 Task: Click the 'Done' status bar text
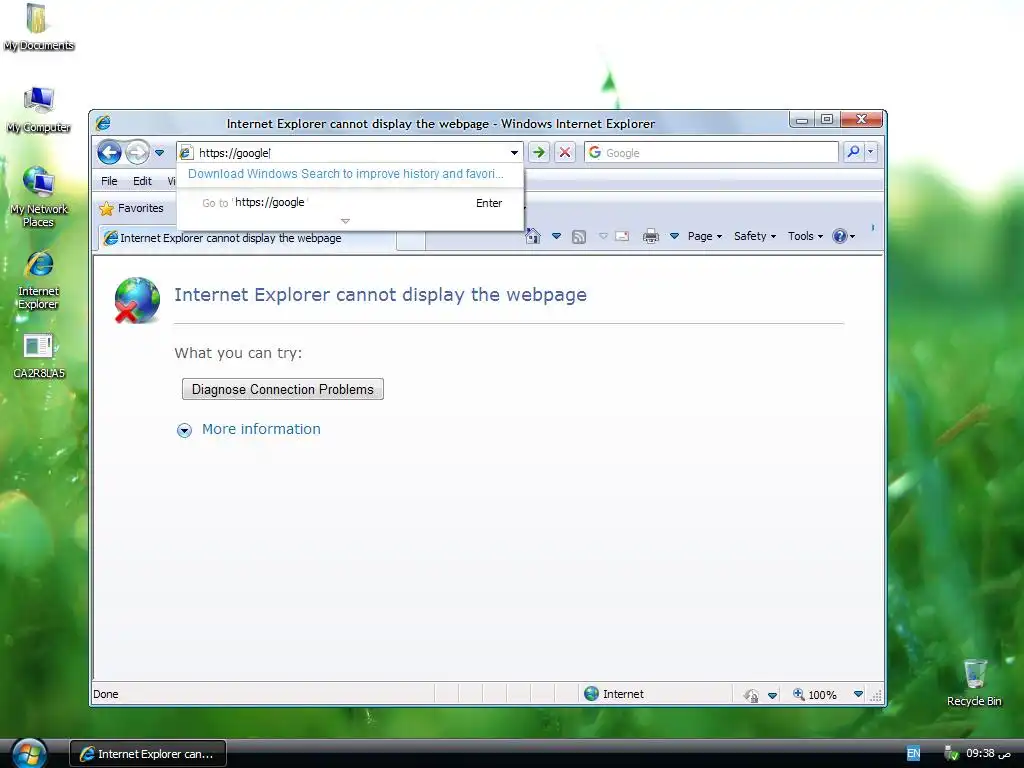106,694
